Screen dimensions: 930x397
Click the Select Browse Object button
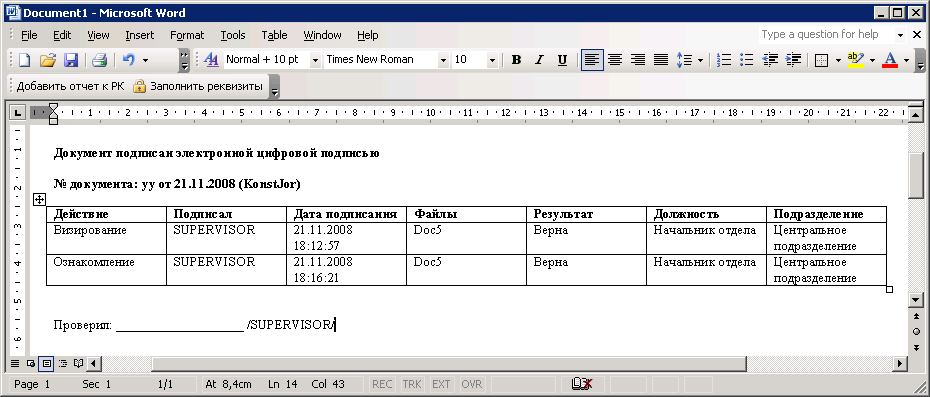click(916, 331)
